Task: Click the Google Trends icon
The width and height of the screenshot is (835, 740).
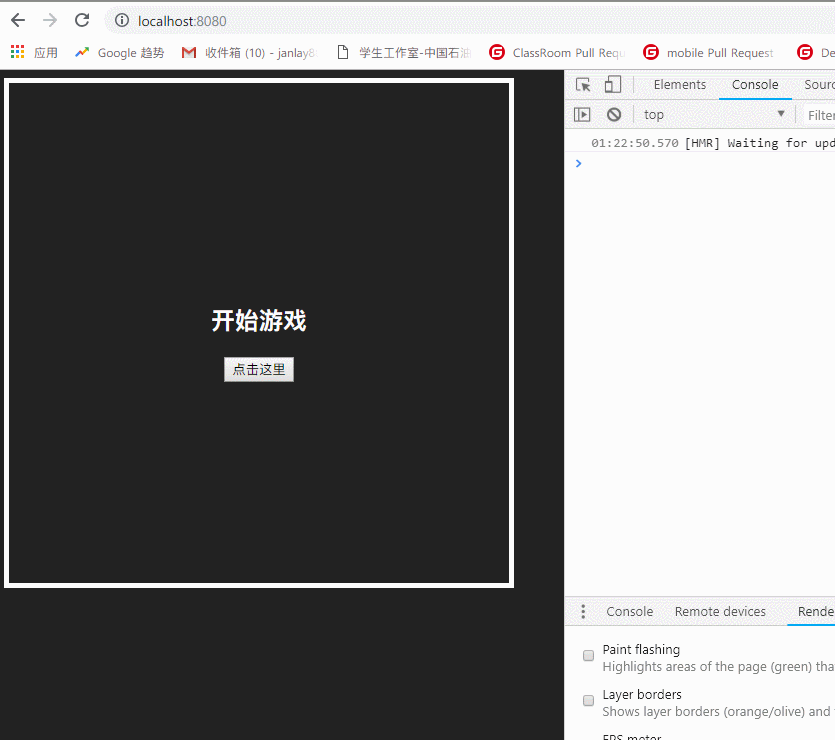Action: [81, 52]
